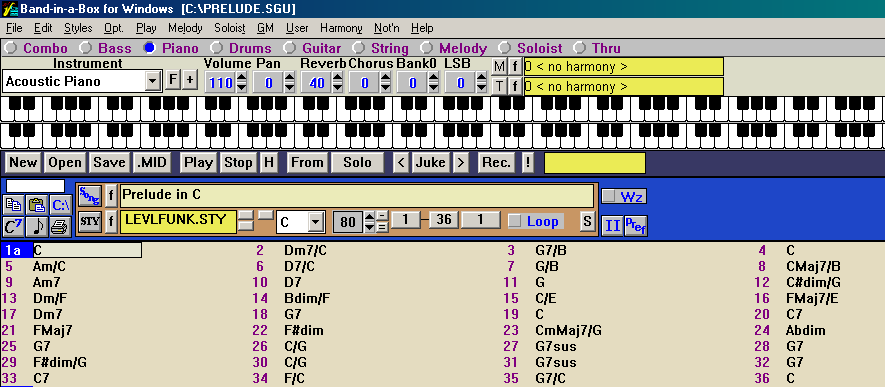Click the Song icon button
Screen dimensions: 885x387
coord(89,196)
